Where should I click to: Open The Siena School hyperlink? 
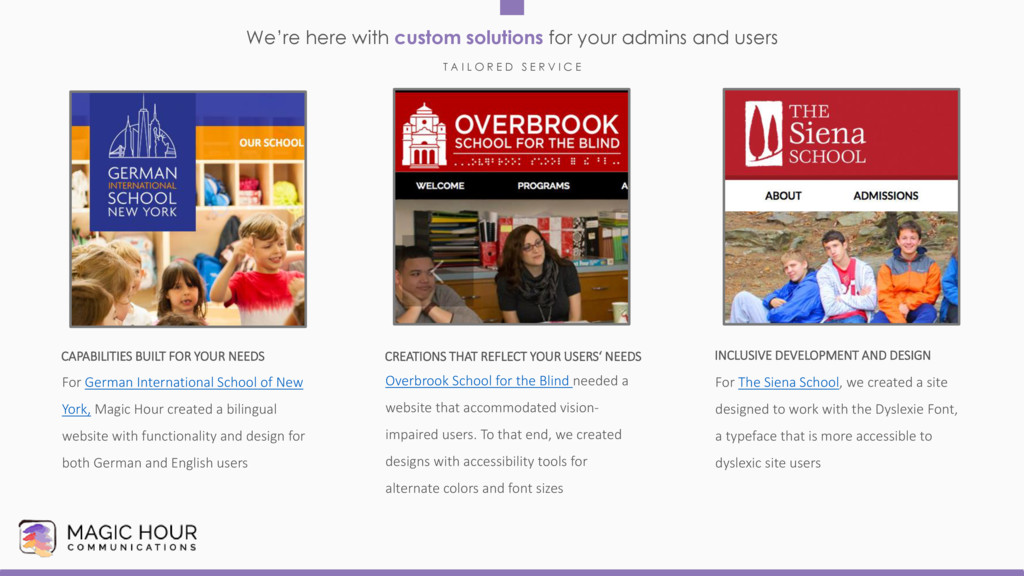pos(788,383)
